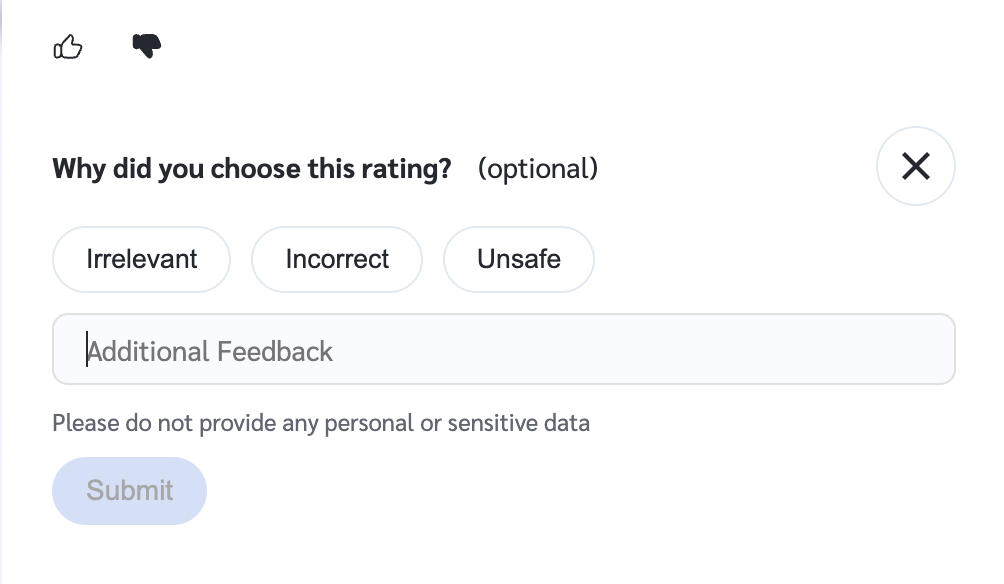The width and height of the screenshot is (1004, 584).
Task: Click the filled thumbs down icon
Action: tap(146, 46)
